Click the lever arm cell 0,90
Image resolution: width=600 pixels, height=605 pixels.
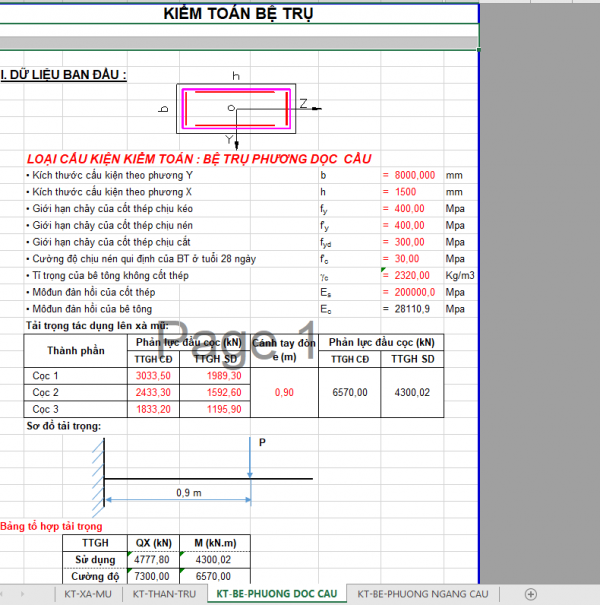(x=283, y=393)
